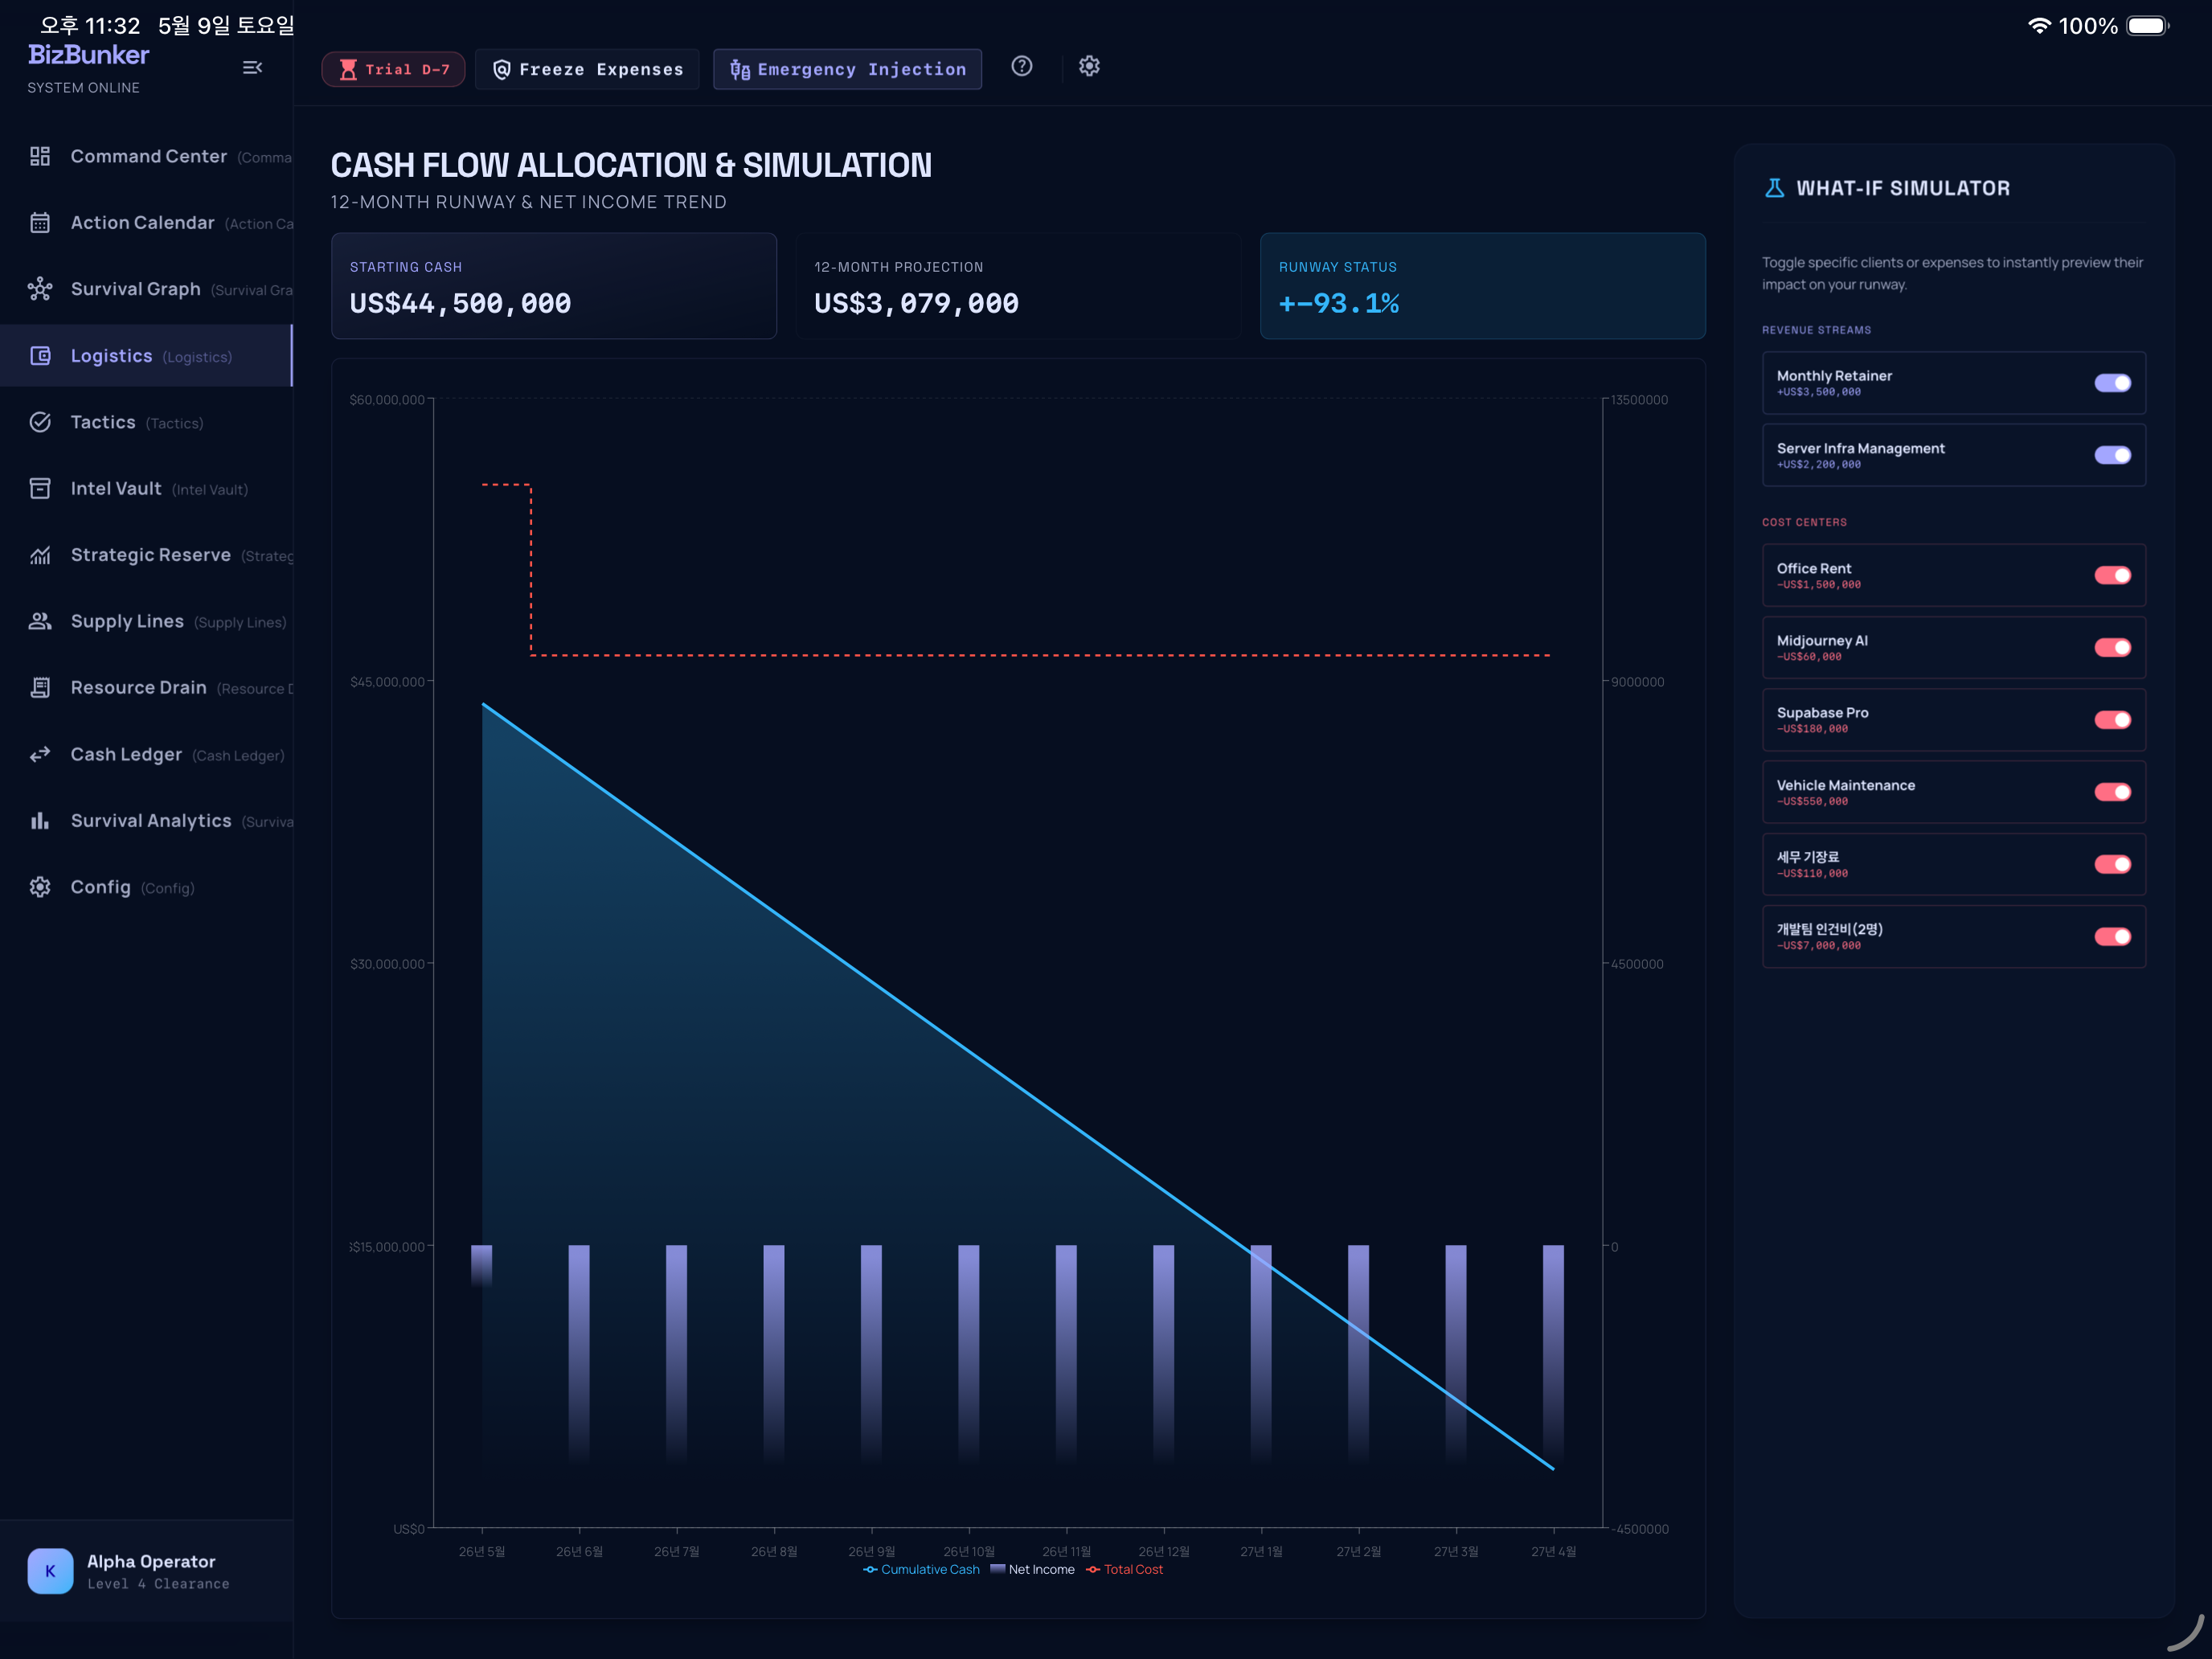Click the Intel Vault archive icon

click(40, 488)
